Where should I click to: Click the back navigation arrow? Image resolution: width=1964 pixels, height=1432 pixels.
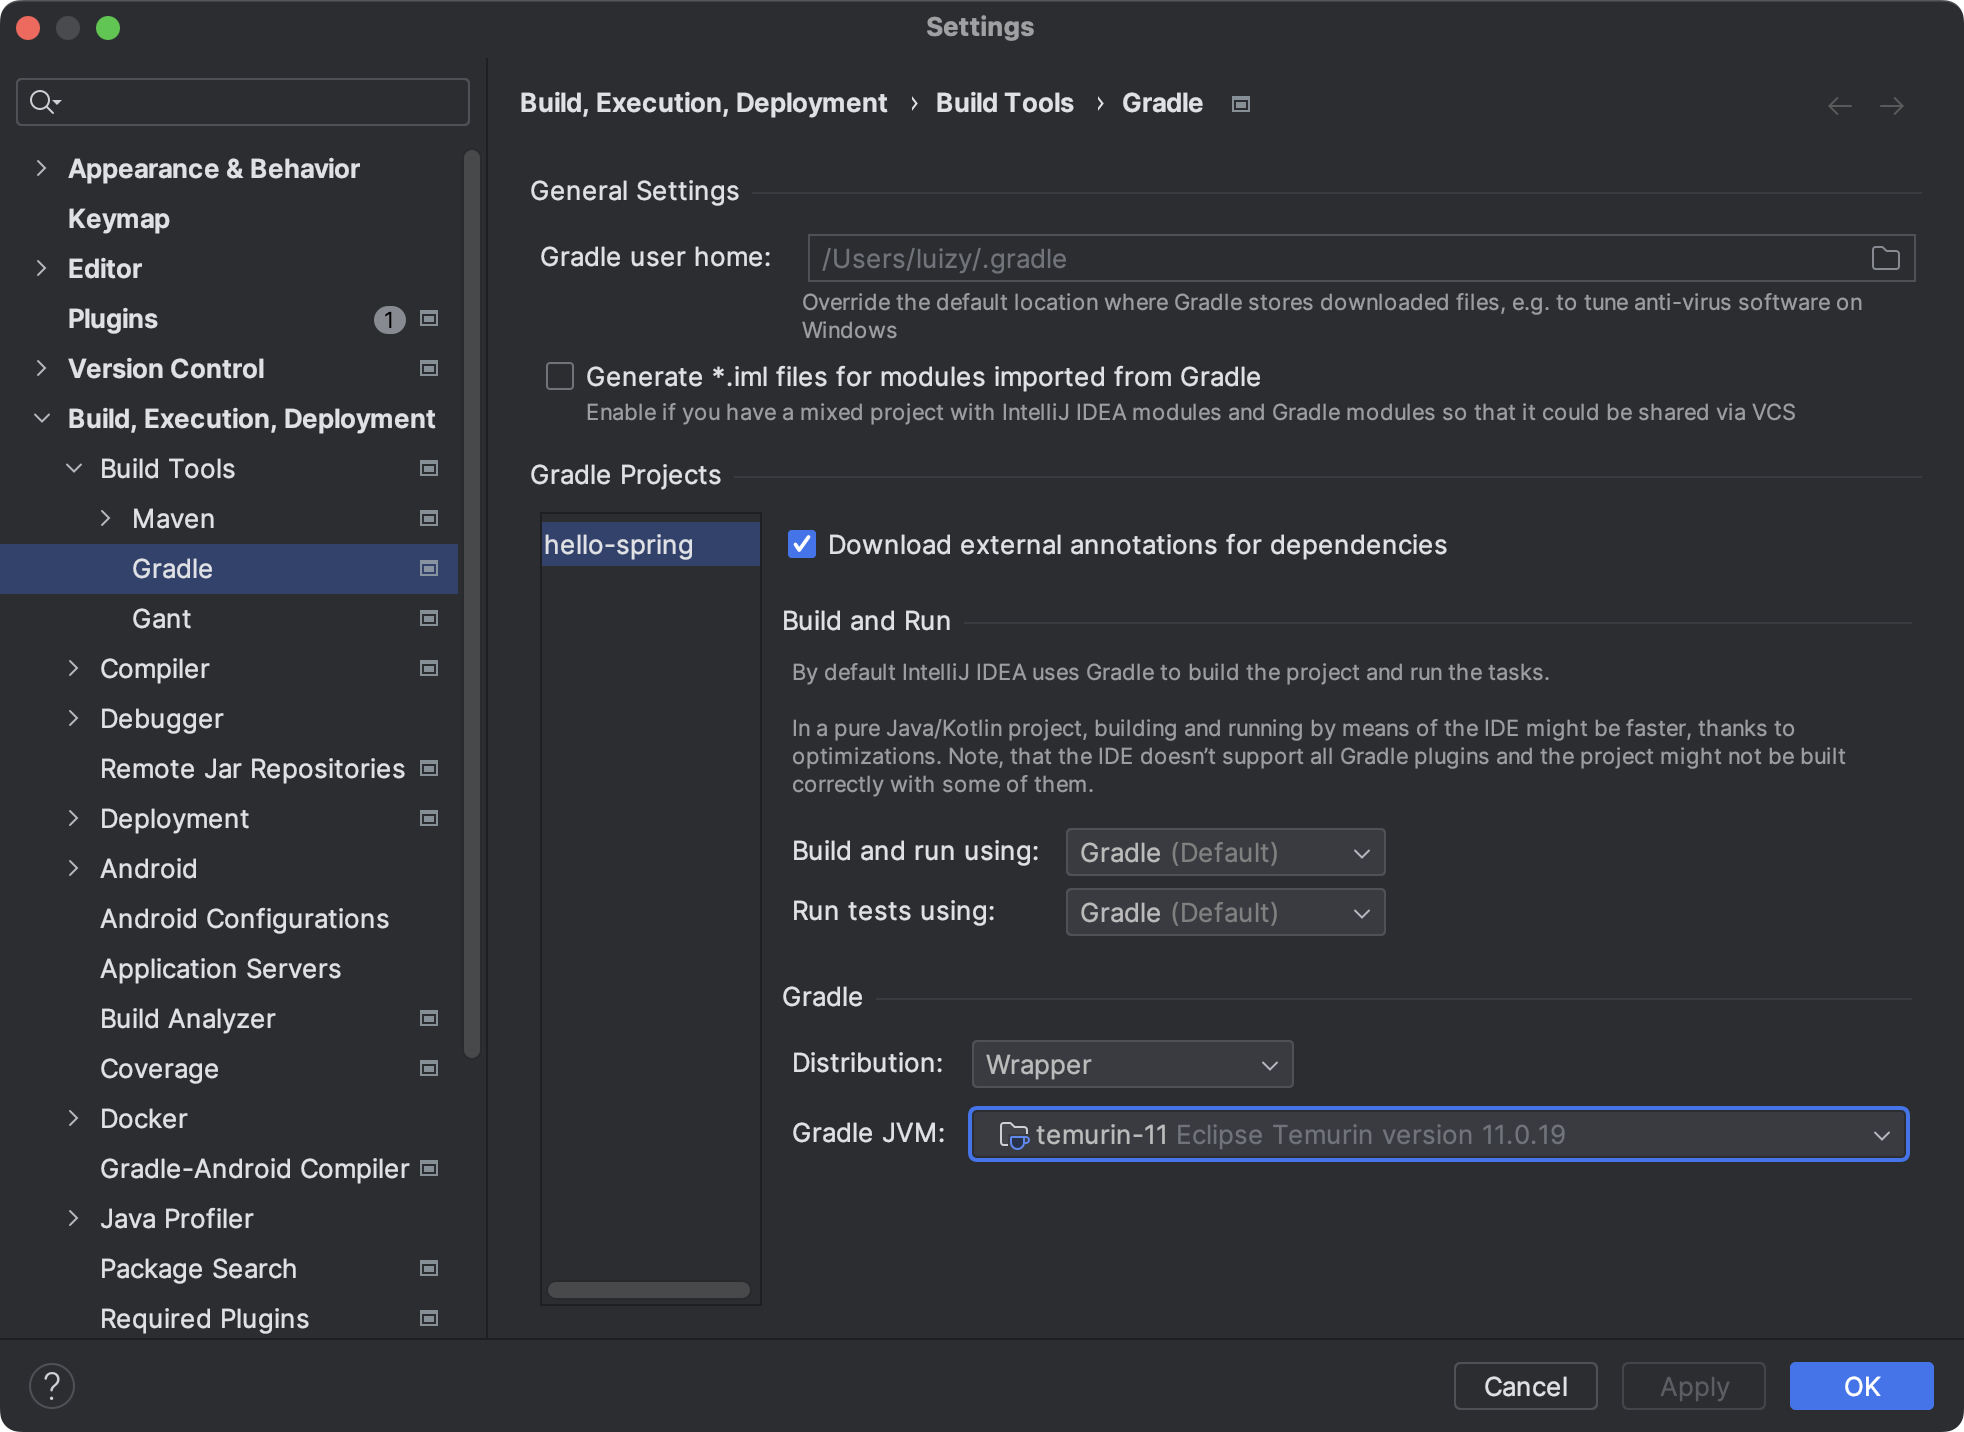point(1839,106)
